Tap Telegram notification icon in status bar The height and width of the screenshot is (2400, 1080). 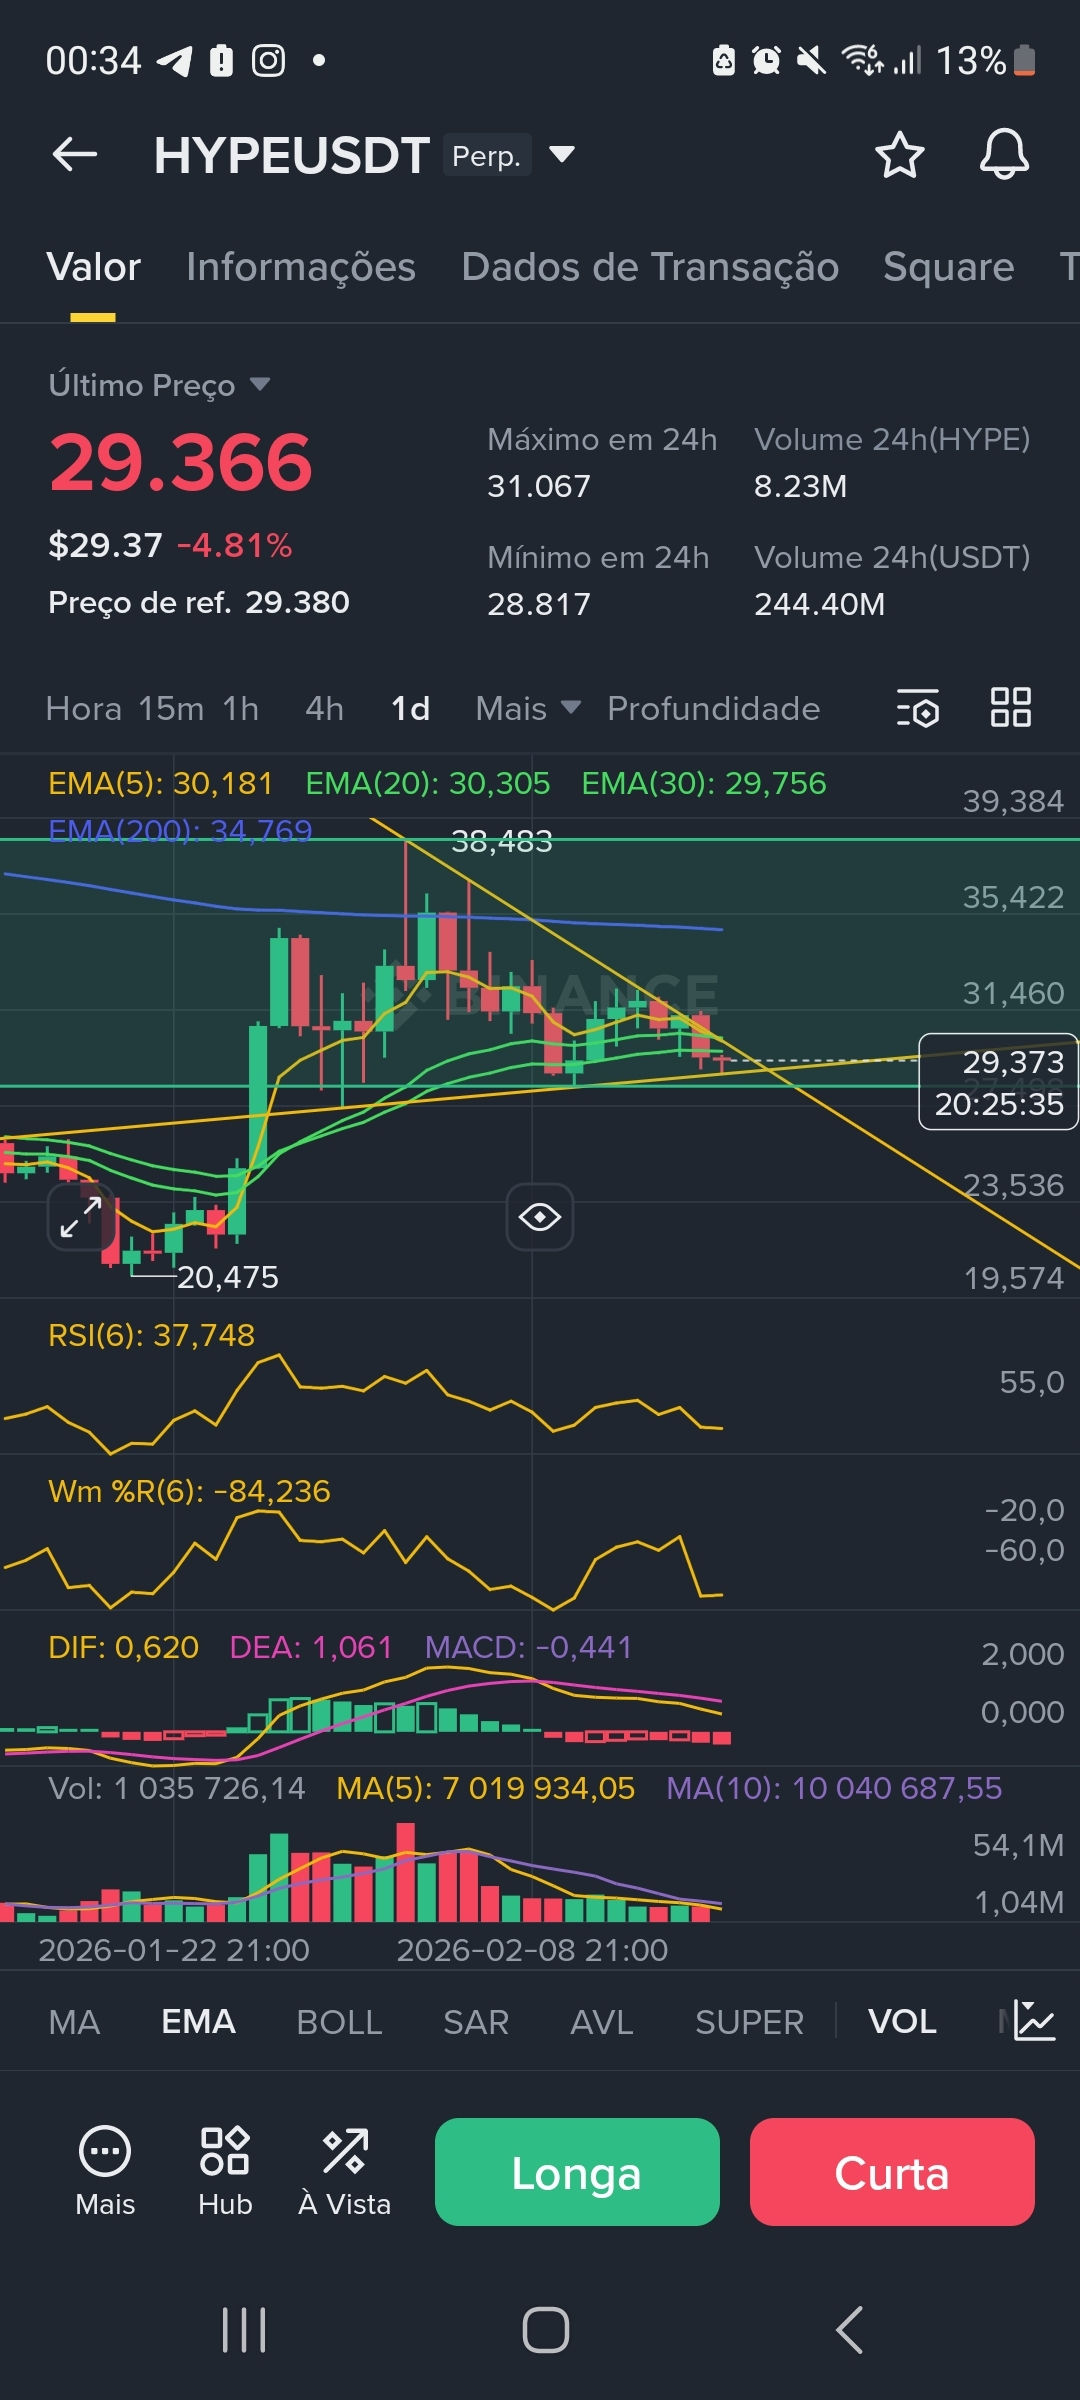[x=175, y=61]
